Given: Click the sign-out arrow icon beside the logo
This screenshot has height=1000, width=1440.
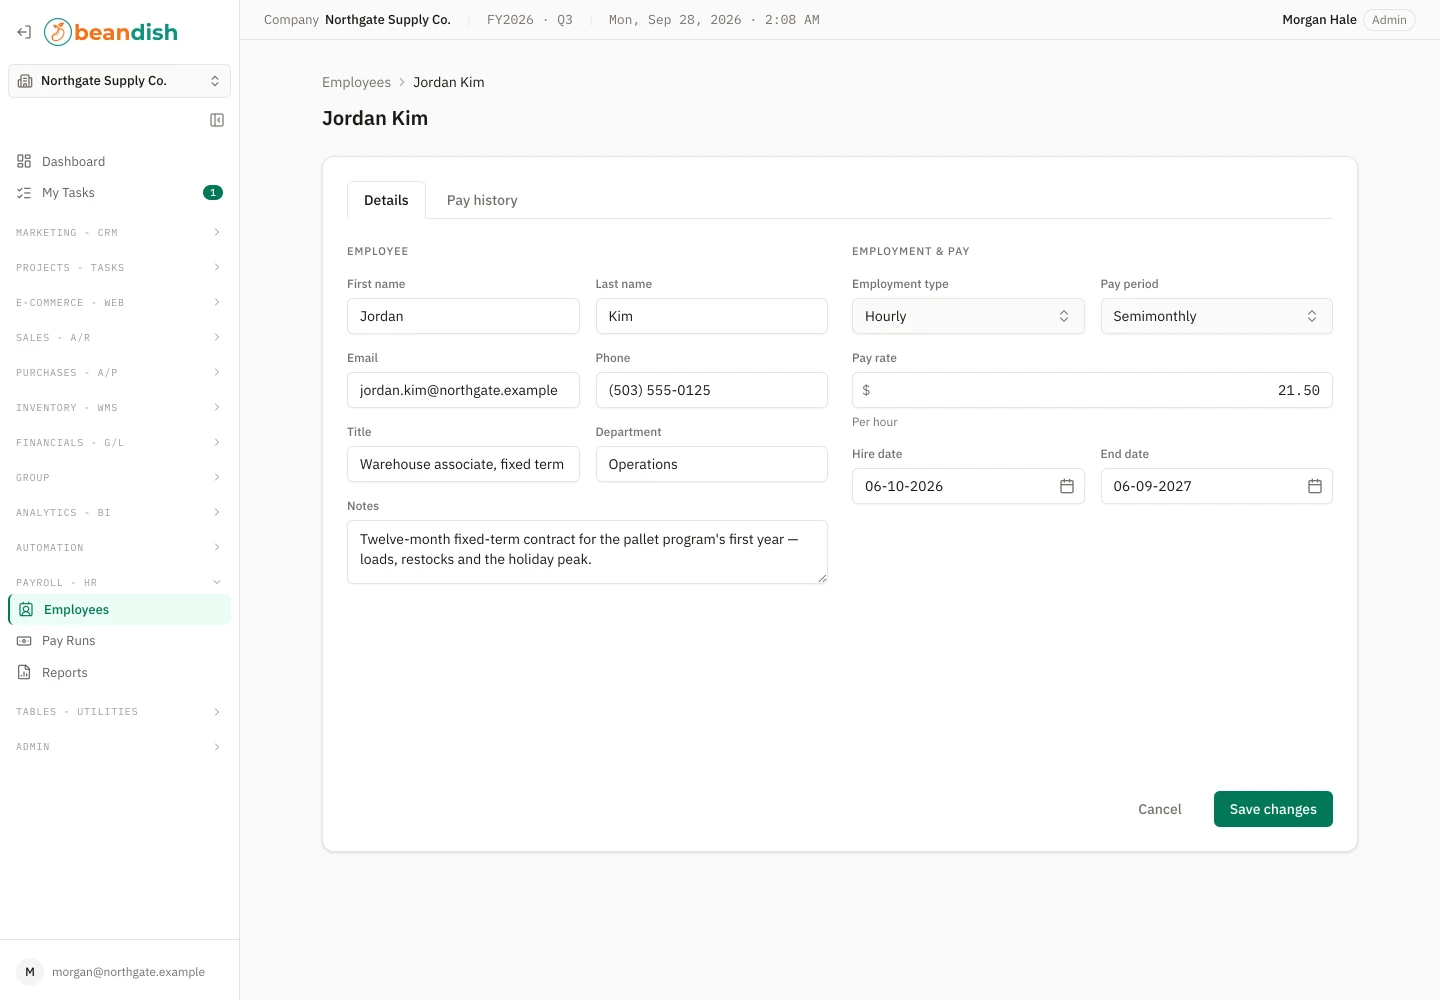Looking at the screenshot, I should click(x=24, y=32).
